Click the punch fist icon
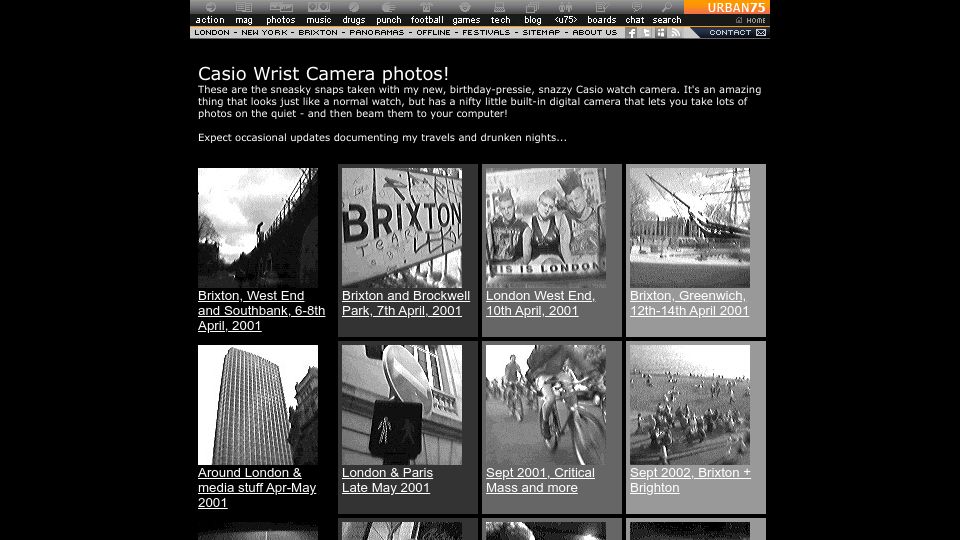 [389, 7]
